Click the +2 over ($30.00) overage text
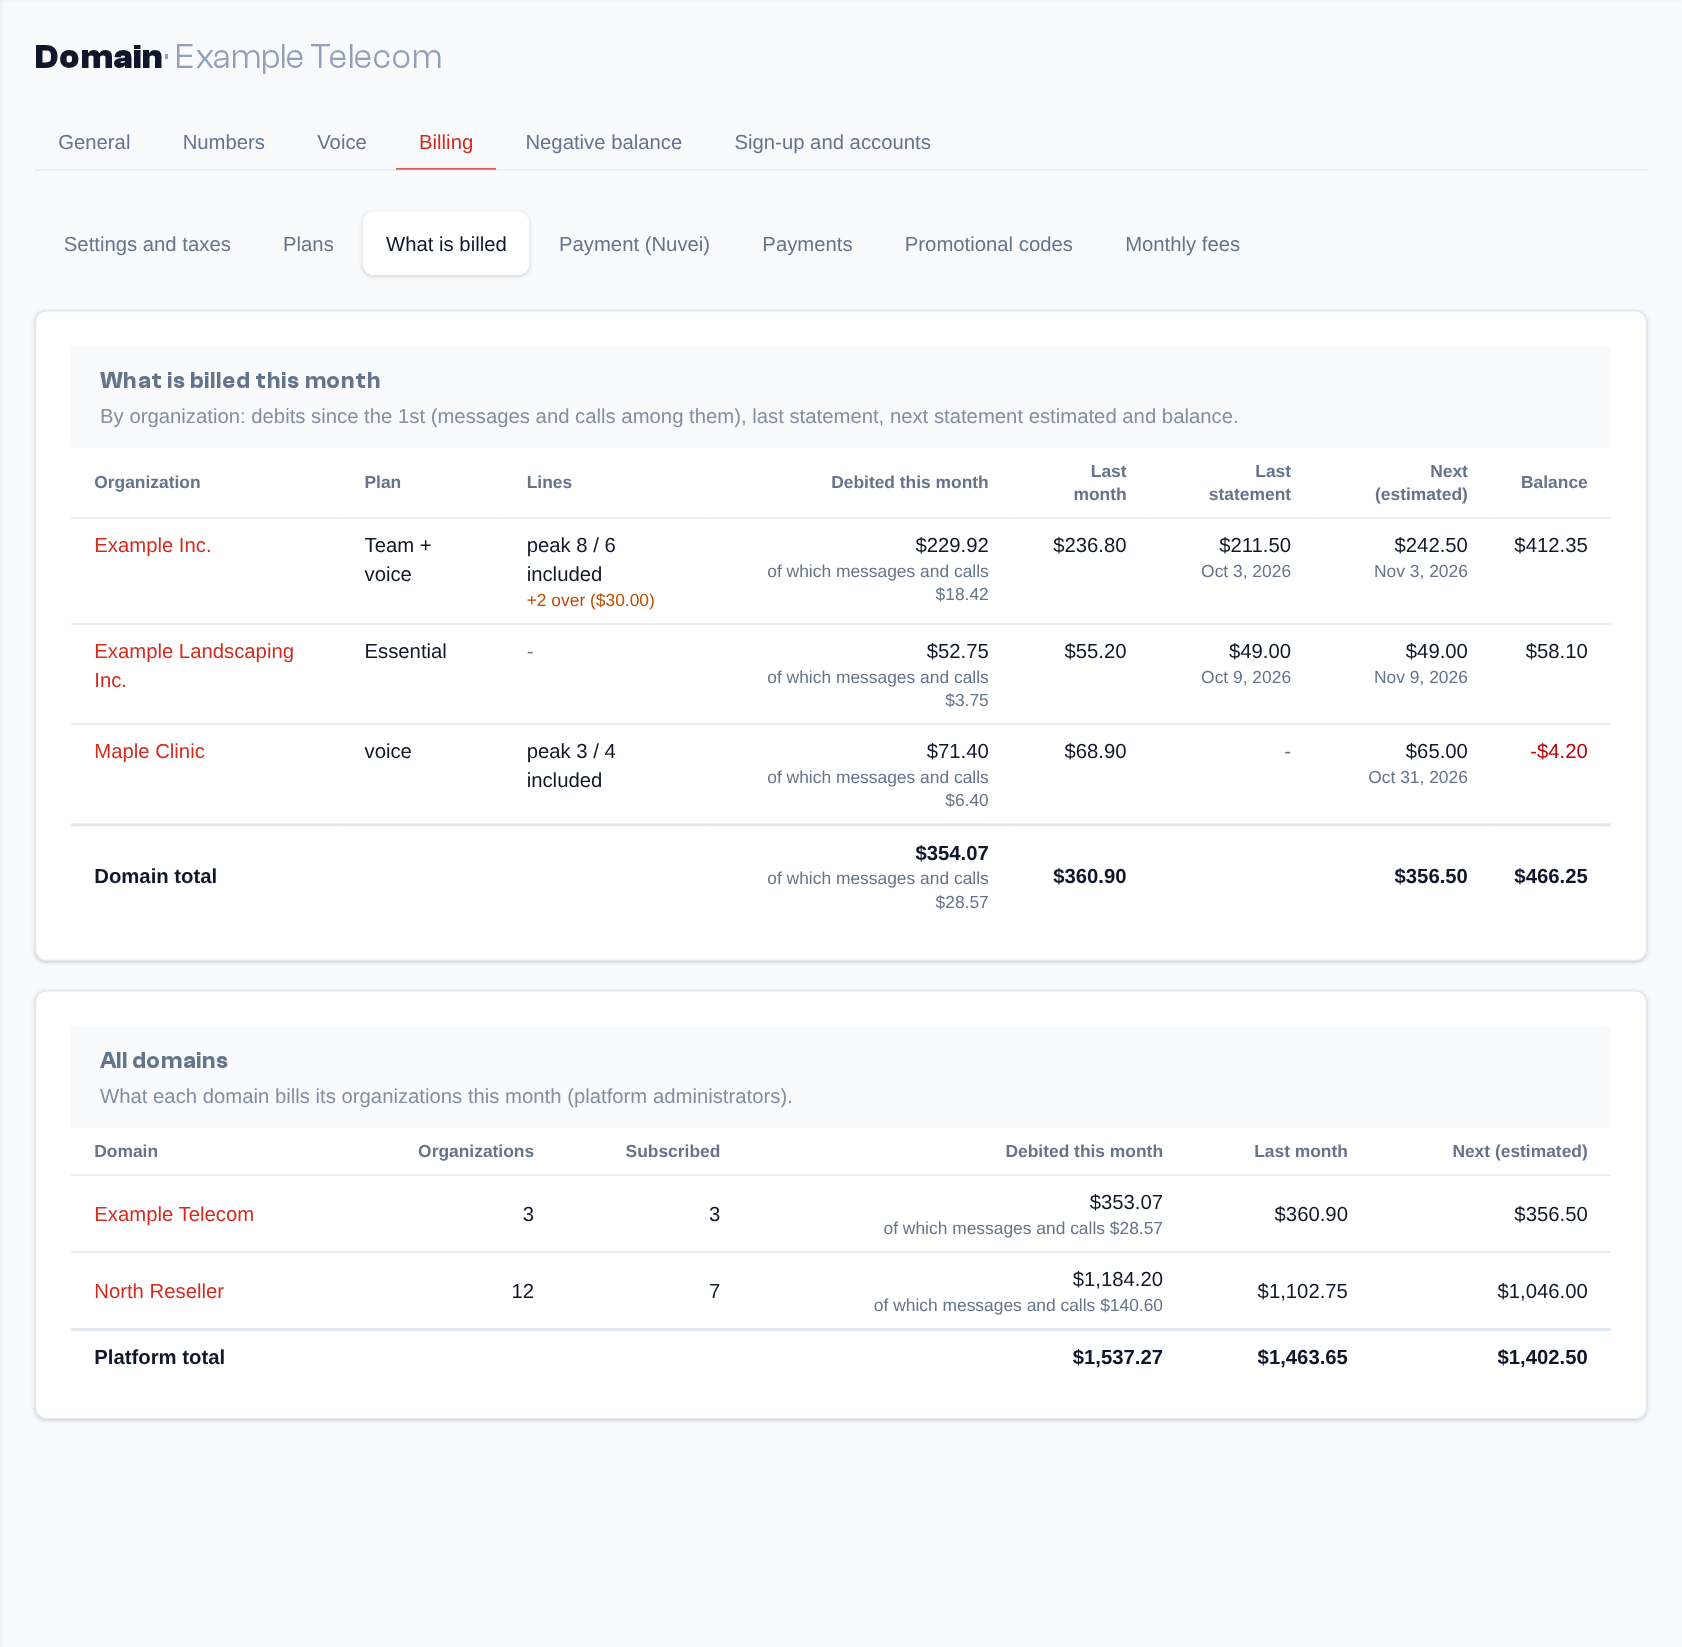The width and height of the screenshot is (1682, 1647). pos(590,600)
